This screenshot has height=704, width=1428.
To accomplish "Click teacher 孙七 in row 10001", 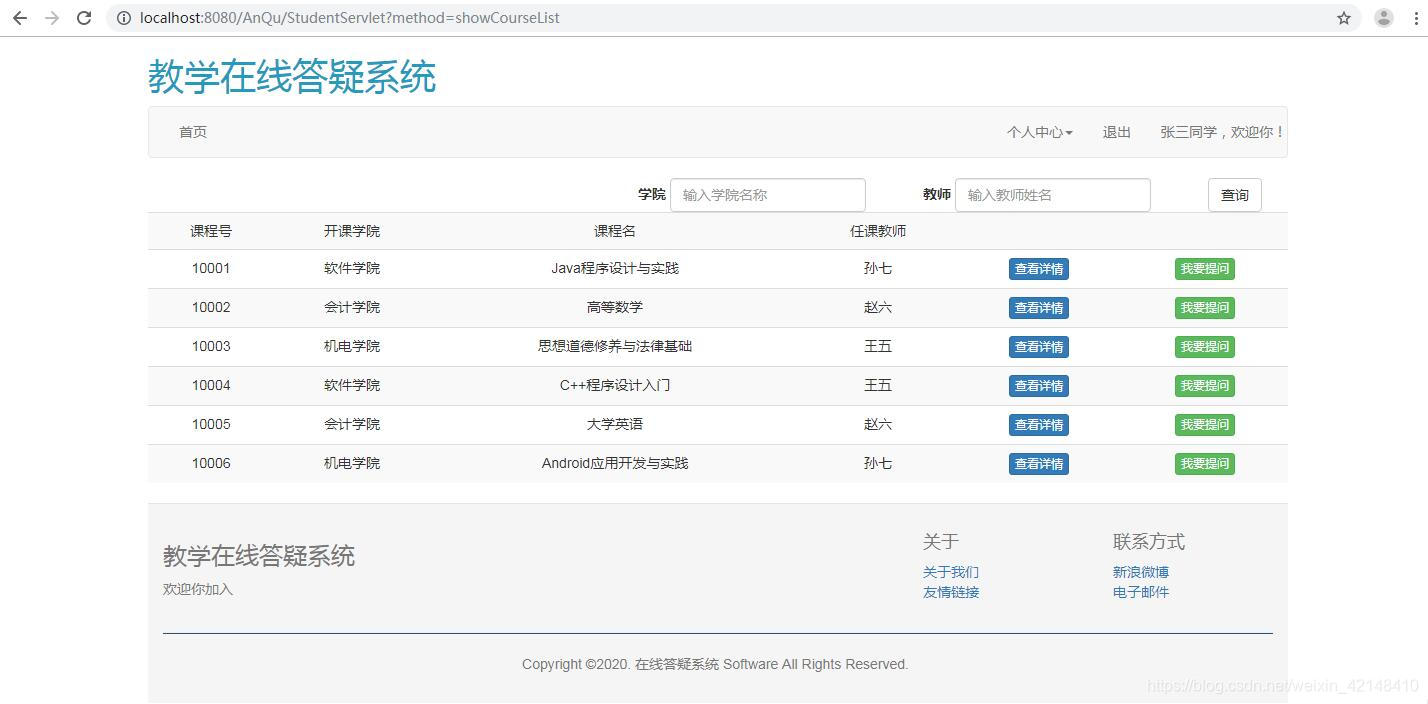I will [878, 269].
